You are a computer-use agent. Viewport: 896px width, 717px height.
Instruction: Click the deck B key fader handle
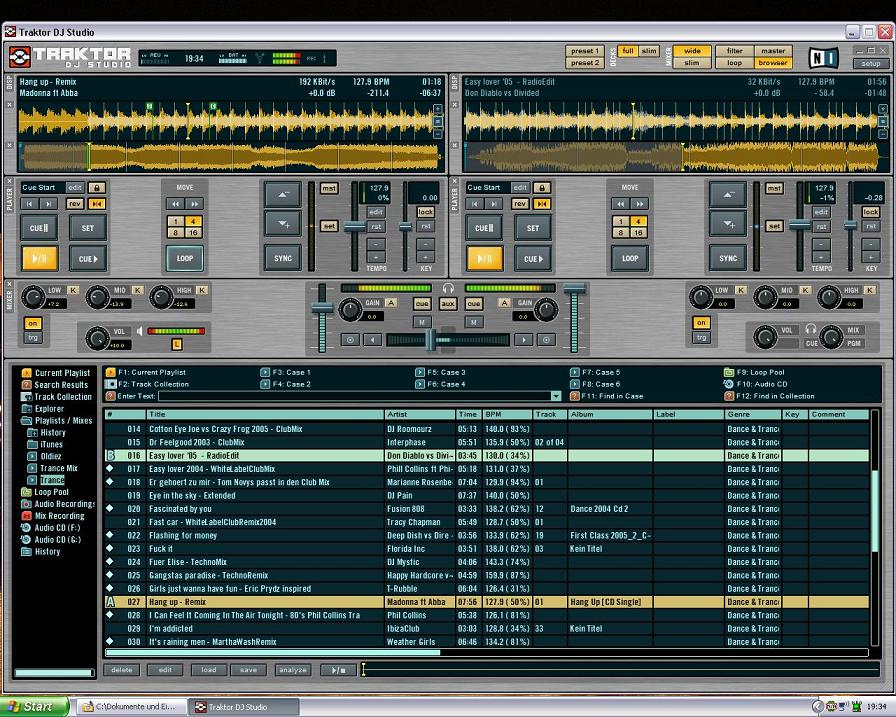(x=850, y=226)
